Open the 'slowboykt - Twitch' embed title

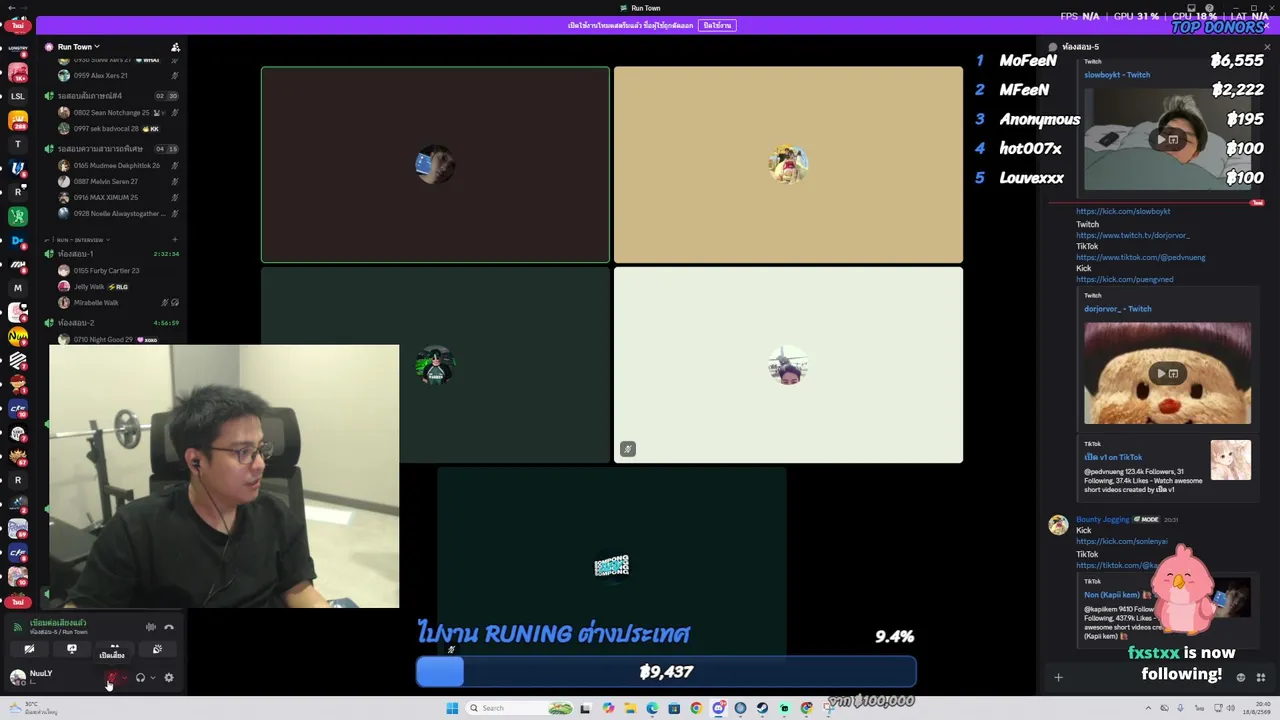pyautogui.click(x=1117, y=75)
